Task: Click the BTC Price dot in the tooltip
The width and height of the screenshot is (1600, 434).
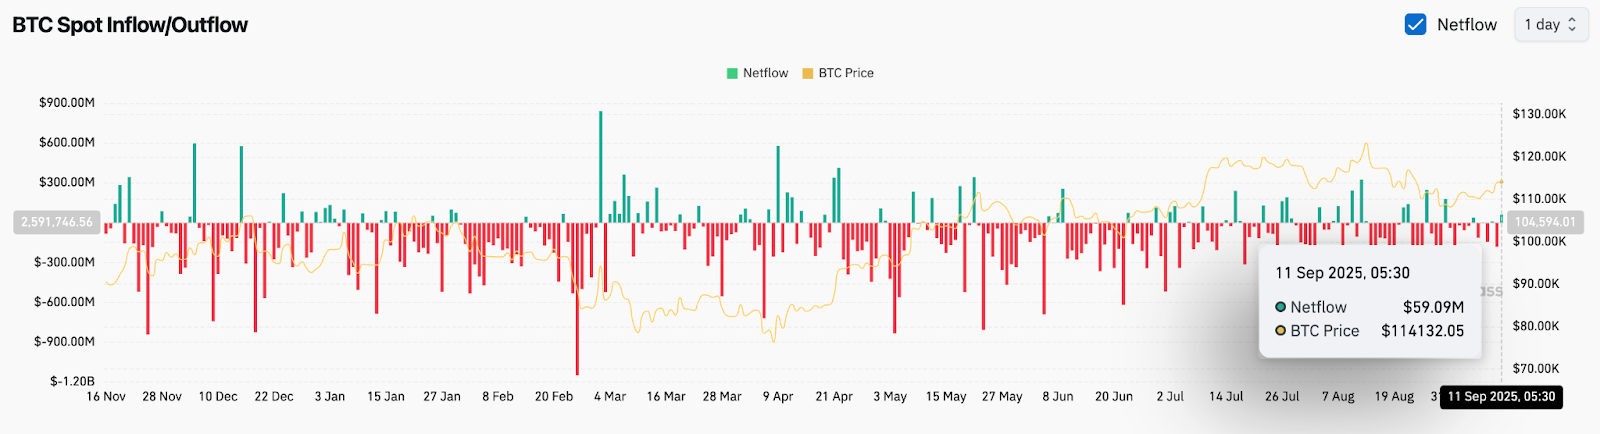Action: (x=1280, y=331)
